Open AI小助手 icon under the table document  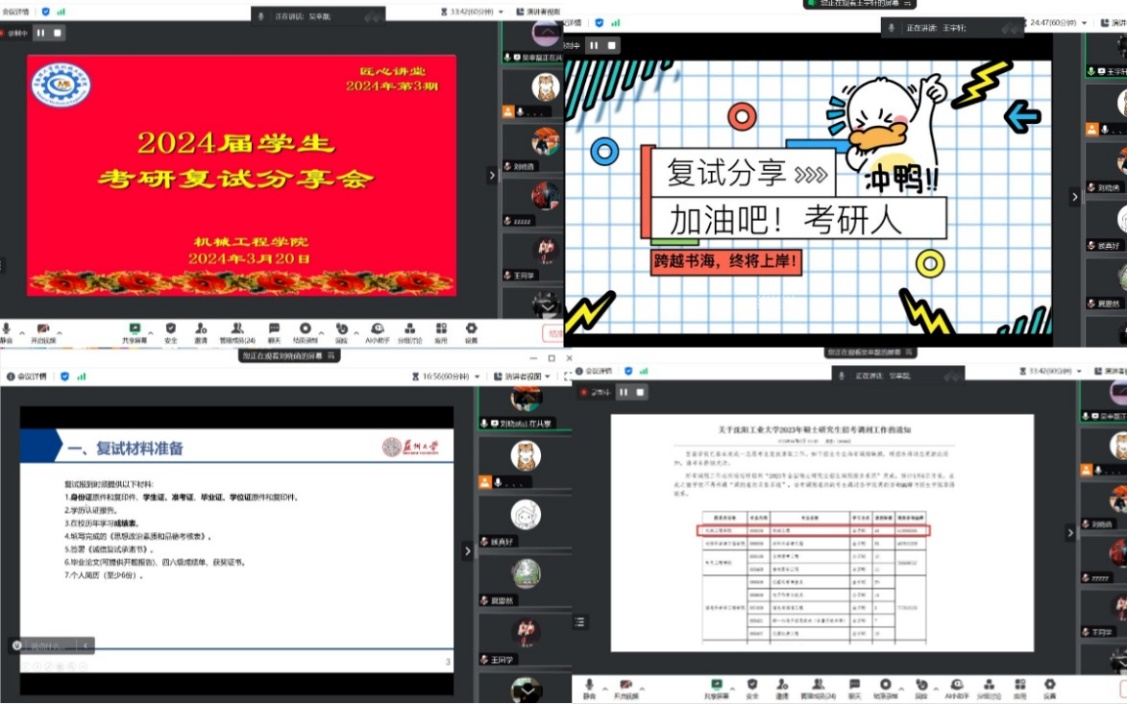click(957, 688)
